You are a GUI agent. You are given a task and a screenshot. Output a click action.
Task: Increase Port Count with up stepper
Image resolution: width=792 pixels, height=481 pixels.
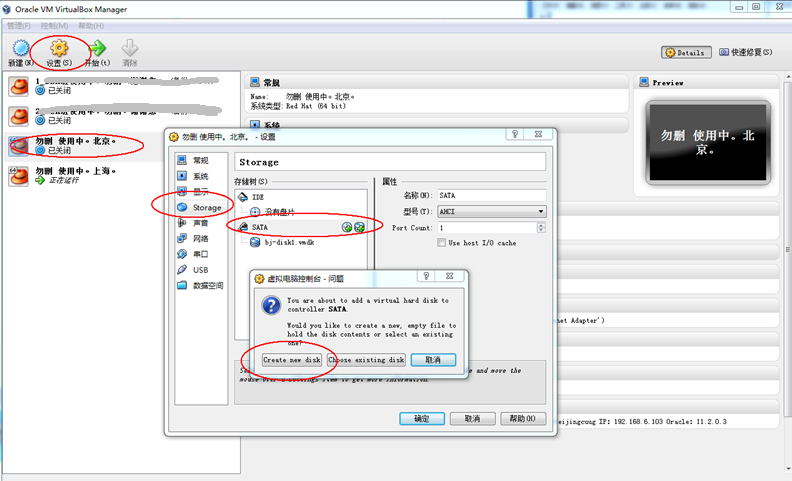tap(541, 225)
